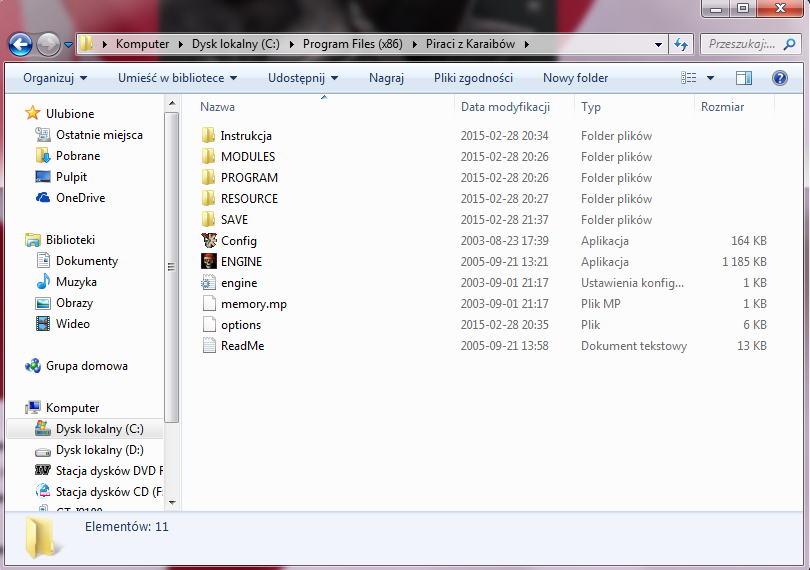The width and height of the screenshot is (810, 570).
Task: Expand arrow after Komputer breadcrumb
Action: pyautogui.click(x=181, y=44)
